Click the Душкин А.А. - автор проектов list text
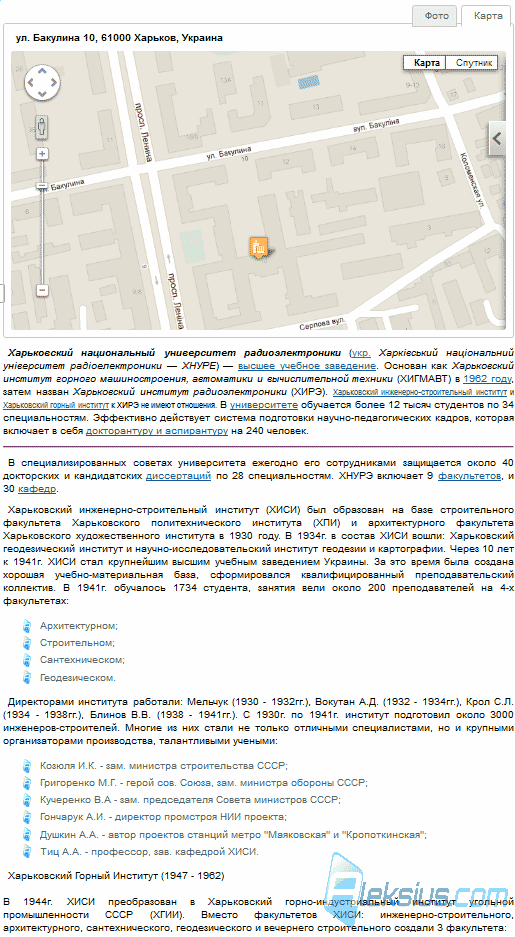 pyautogui.click(x=234, y=834)
